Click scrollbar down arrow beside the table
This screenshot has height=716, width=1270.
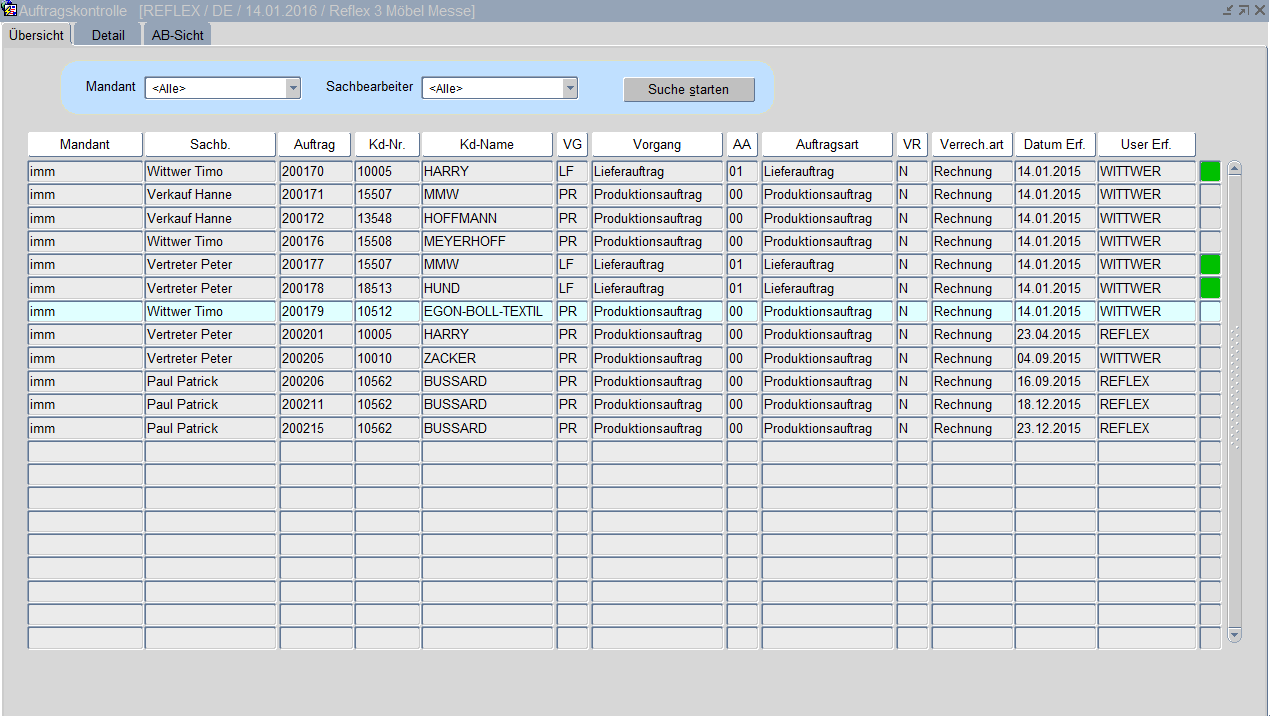click(x=1234, y=634)
